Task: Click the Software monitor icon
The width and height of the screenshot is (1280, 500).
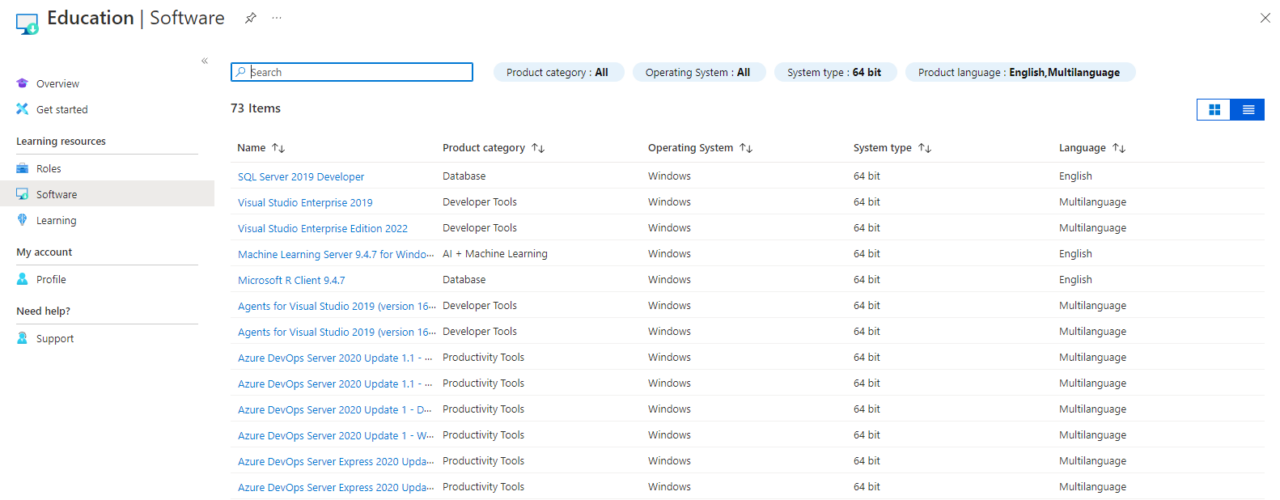Action: click(x=23, y=194)
